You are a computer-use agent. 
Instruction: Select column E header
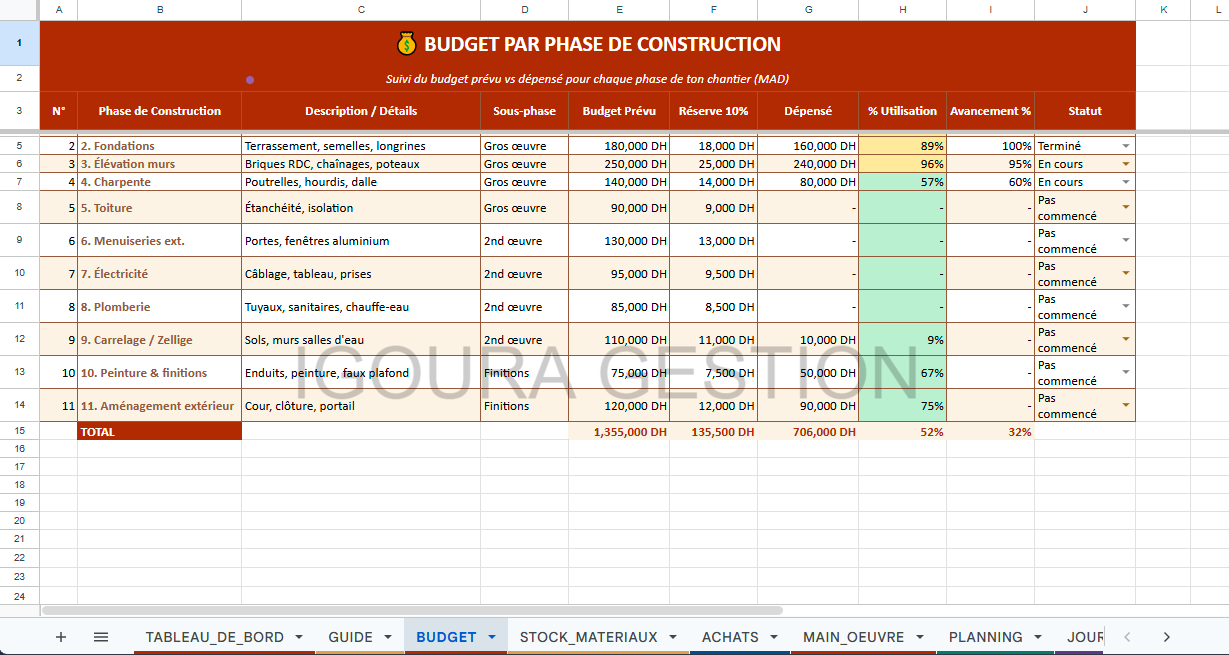click(619, 10)
